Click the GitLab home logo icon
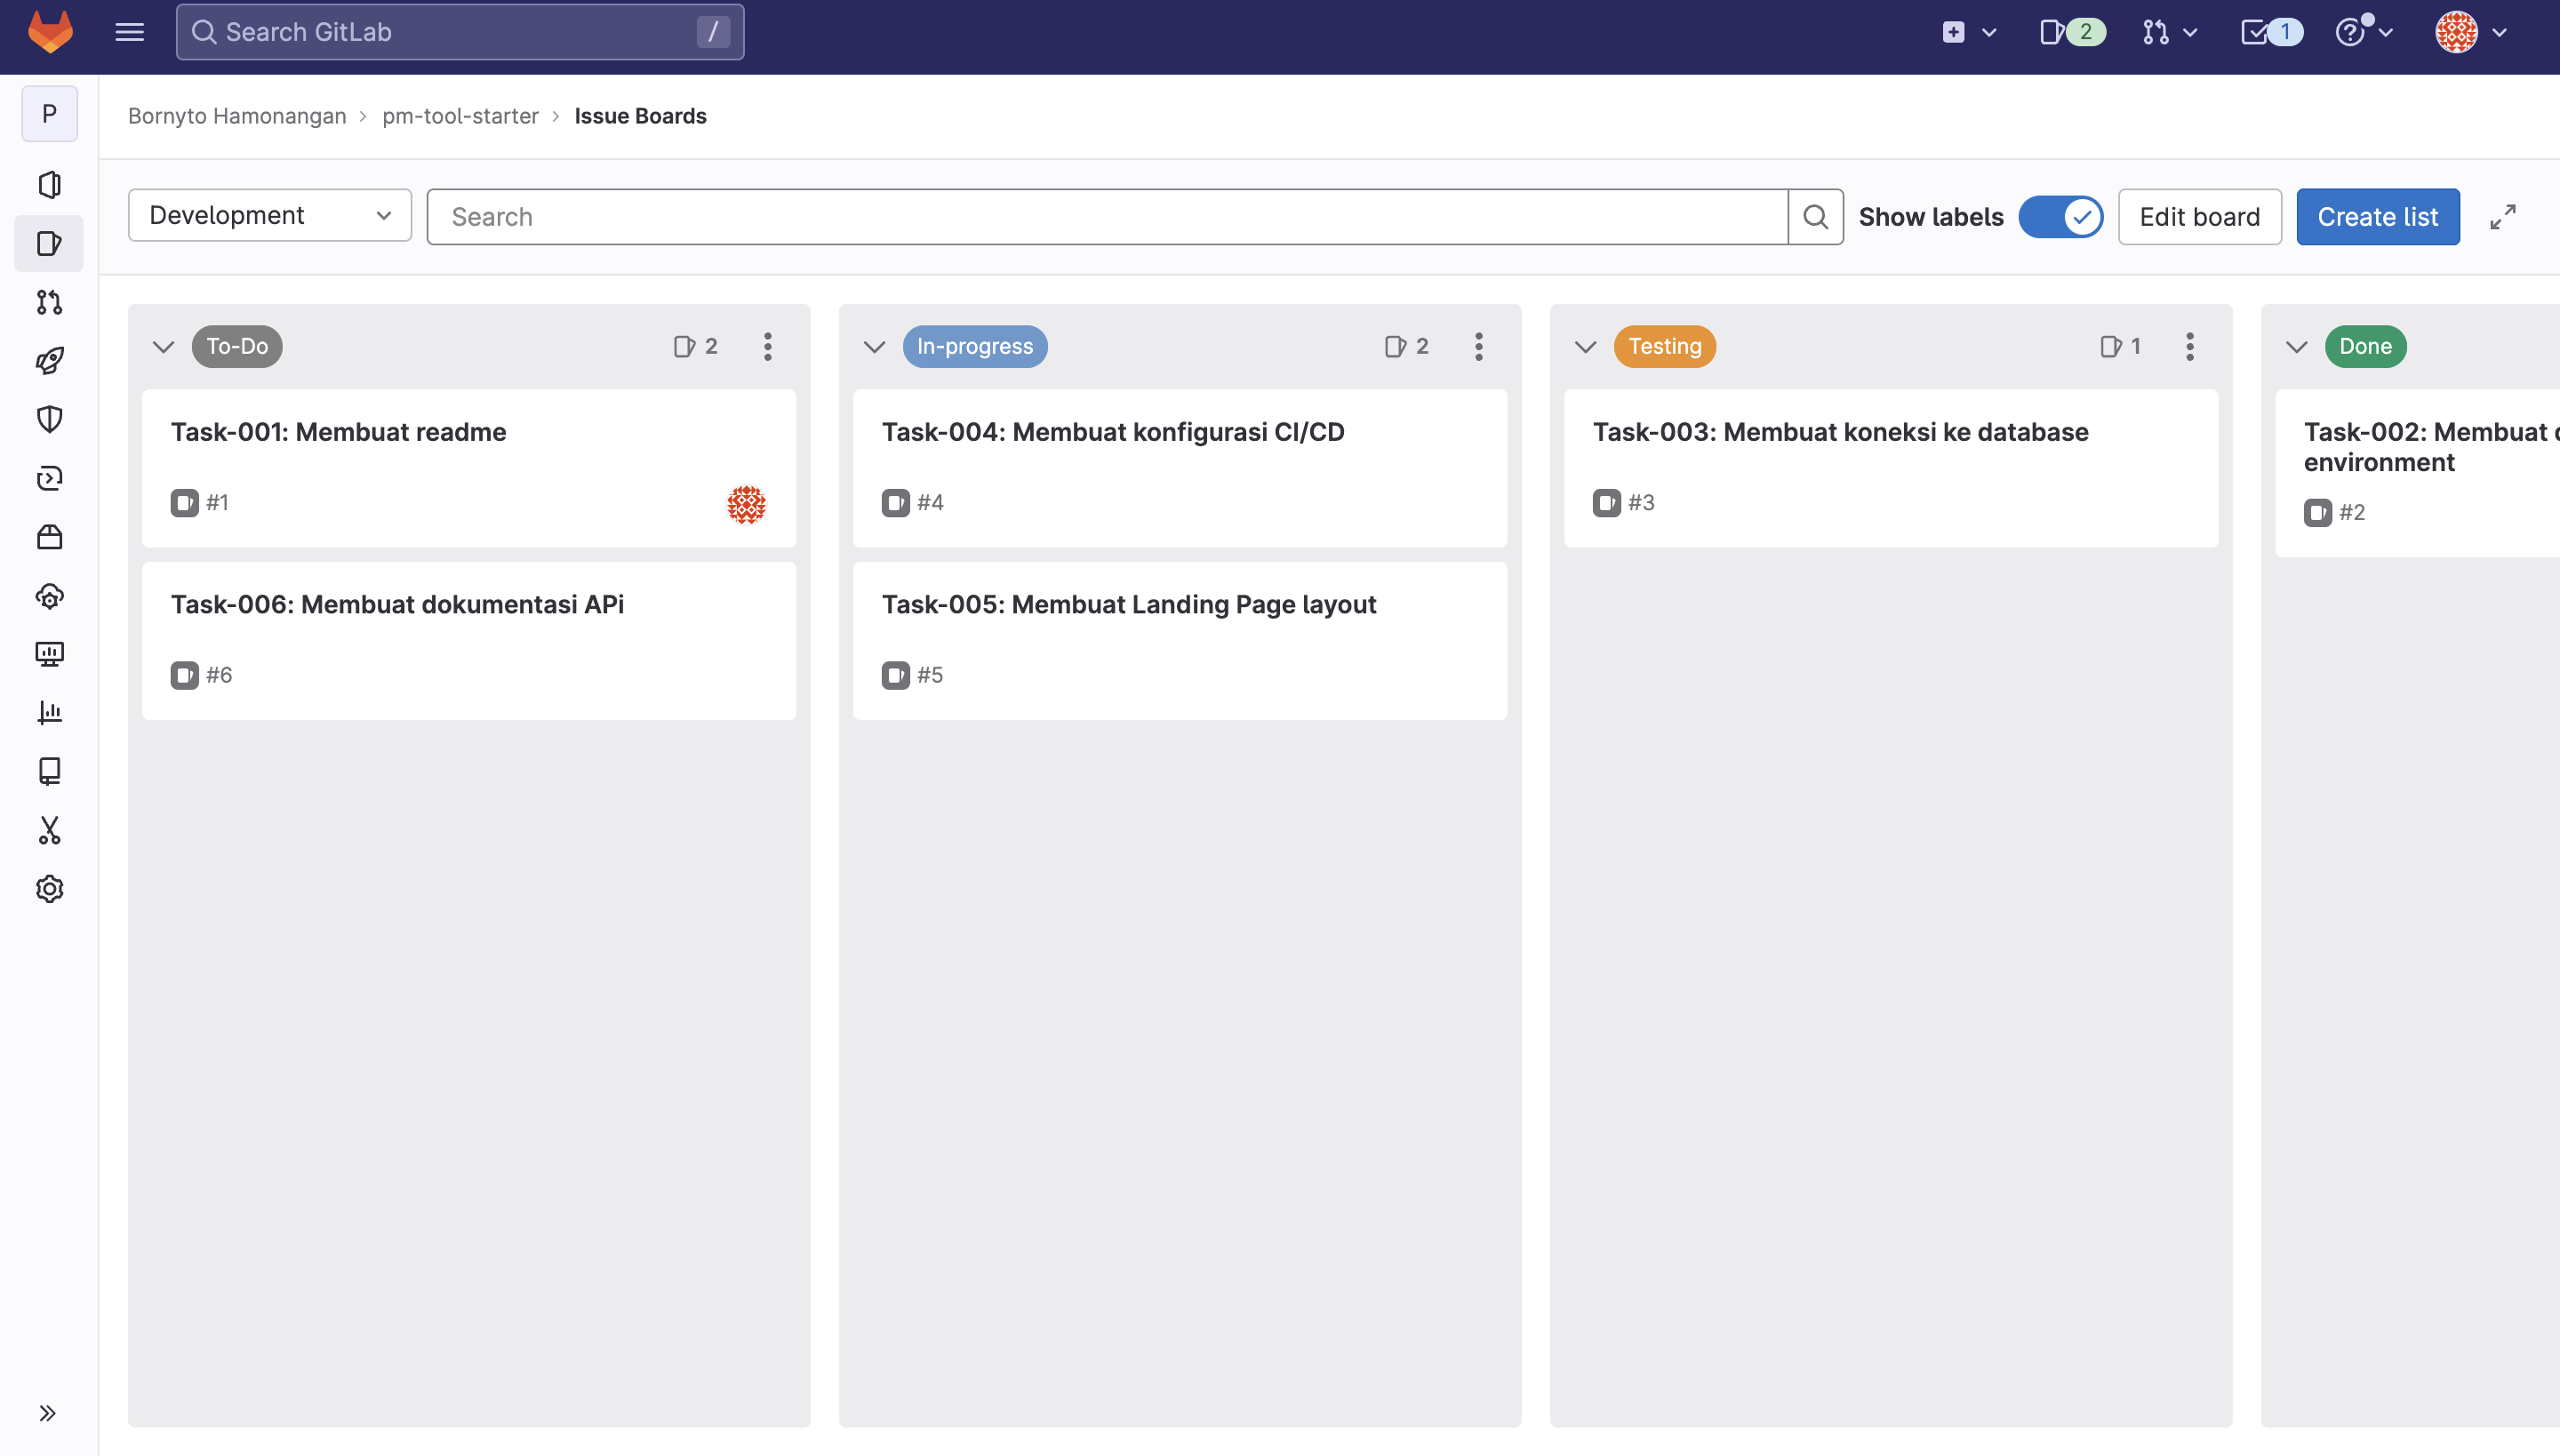 [49, 30]
